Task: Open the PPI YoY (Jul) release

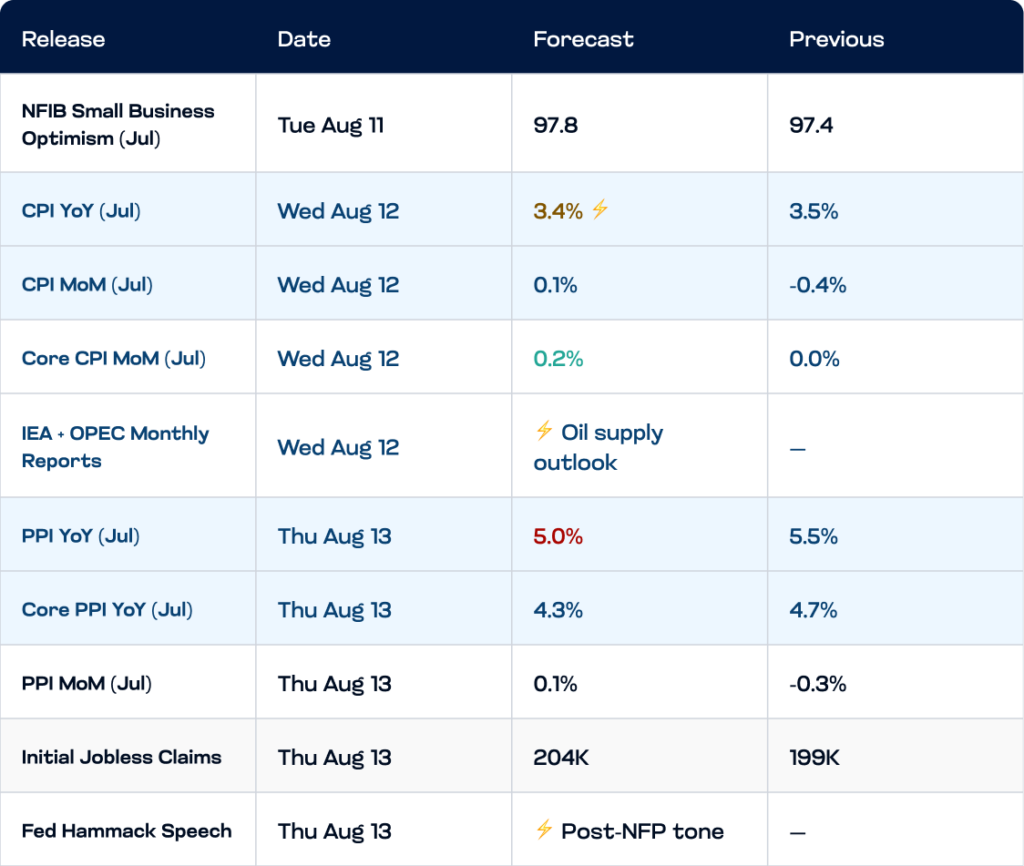Action: coord(80,536)
